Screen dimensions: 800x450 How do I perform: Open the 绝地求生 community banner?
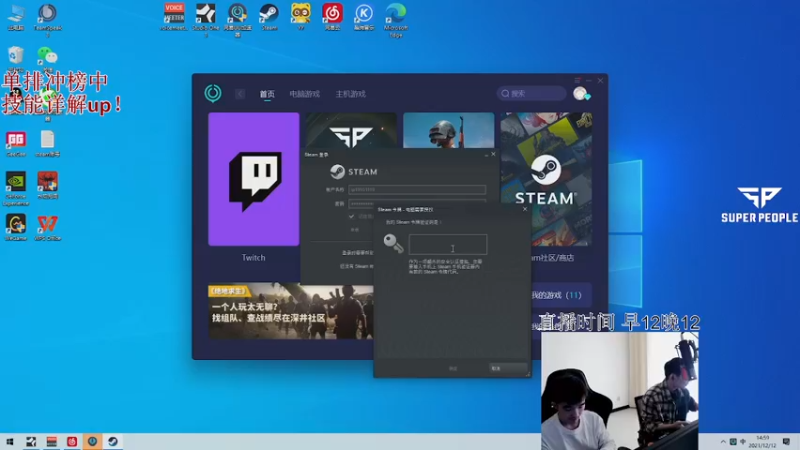click(x=291, y=311)
